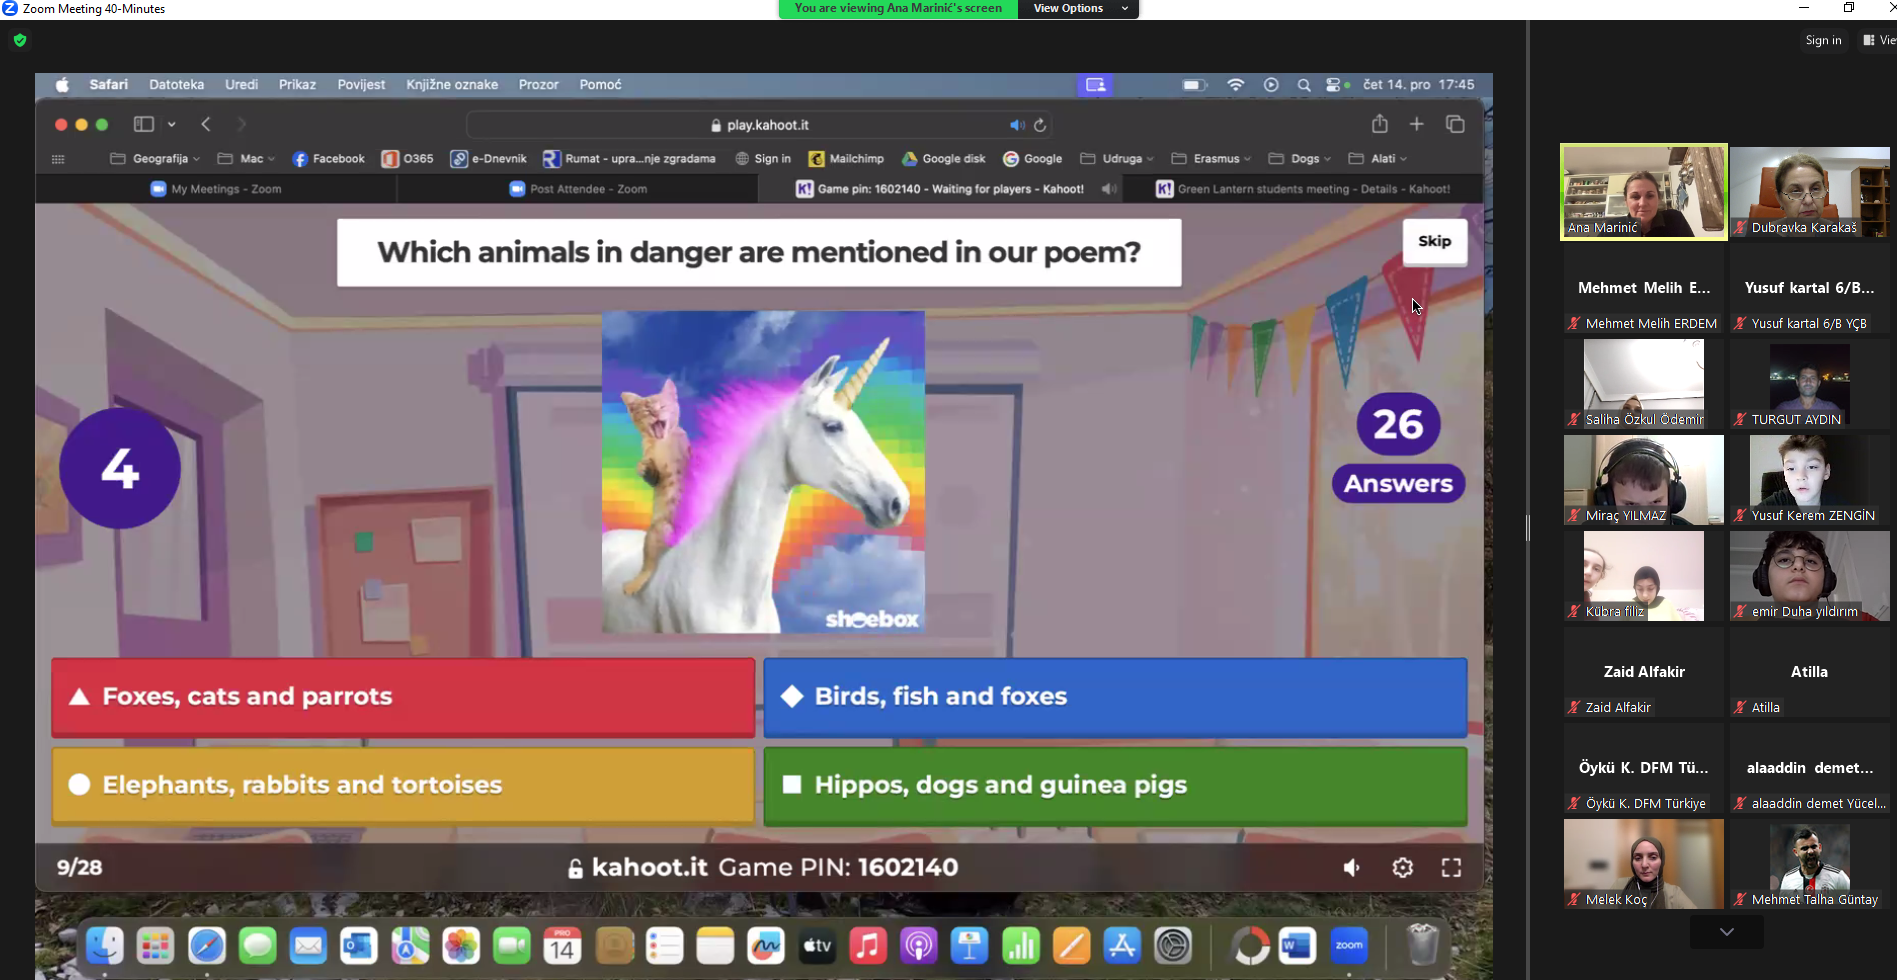Select answer Hippos, dogs and guinea pigs
This screenshot has height=980, width=1897.
[1115, 785]
